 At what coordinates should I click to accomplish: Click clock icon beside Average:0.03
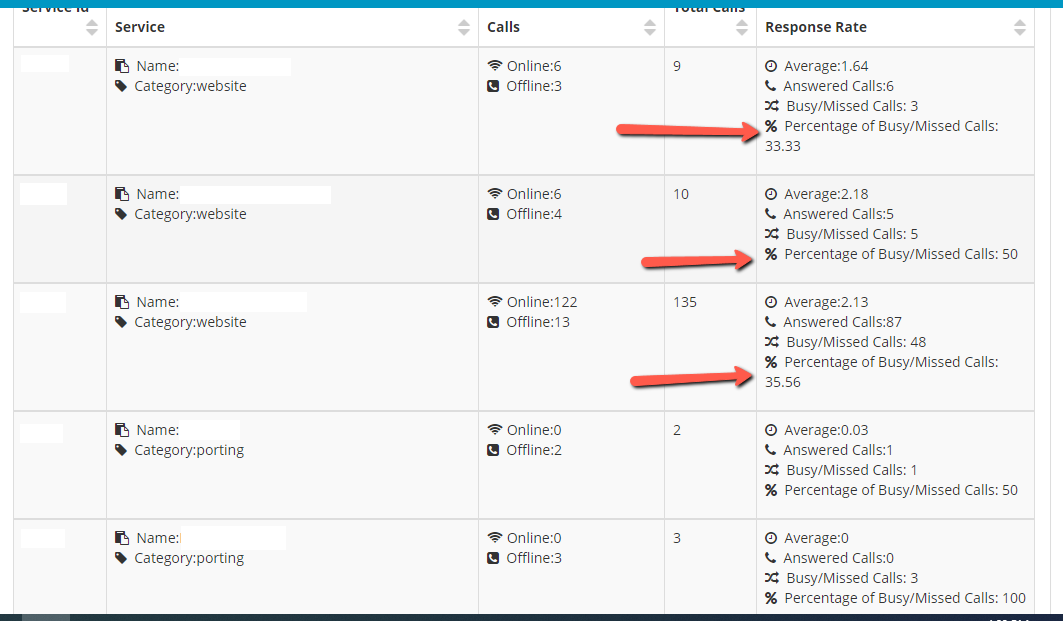point(771,430)
